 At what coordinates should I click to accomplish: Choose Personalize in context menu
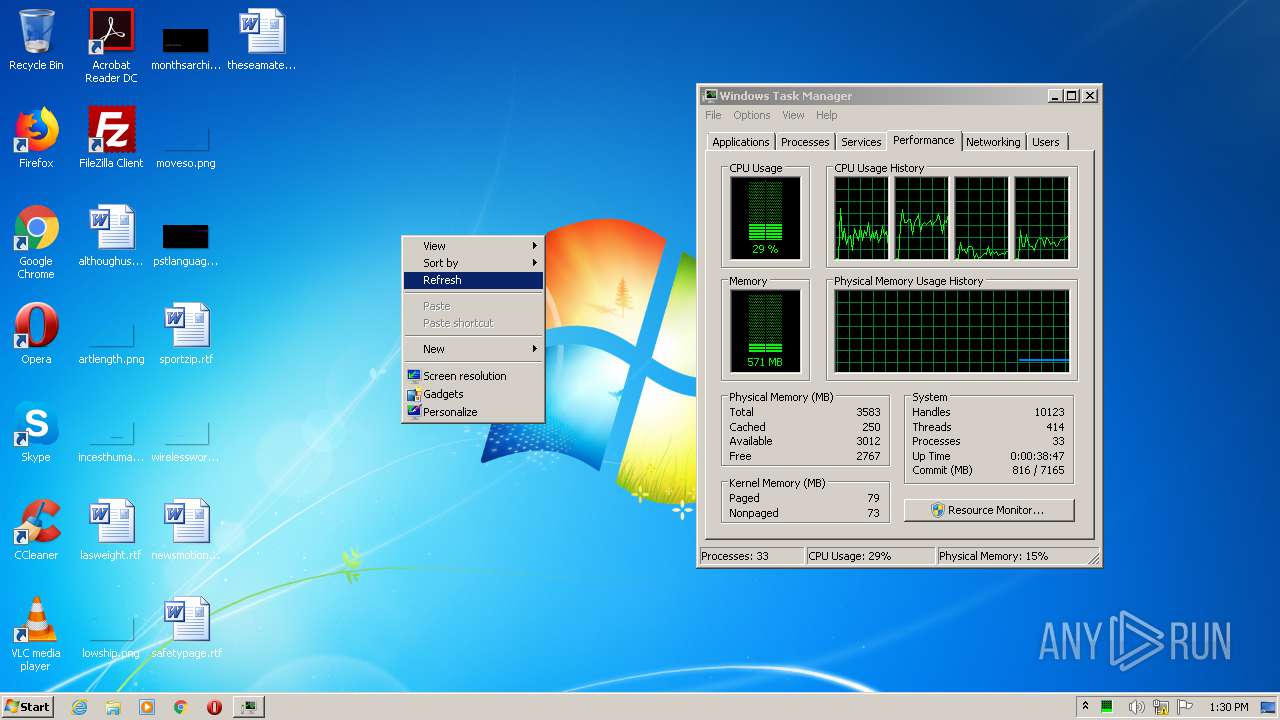point(473,412)
